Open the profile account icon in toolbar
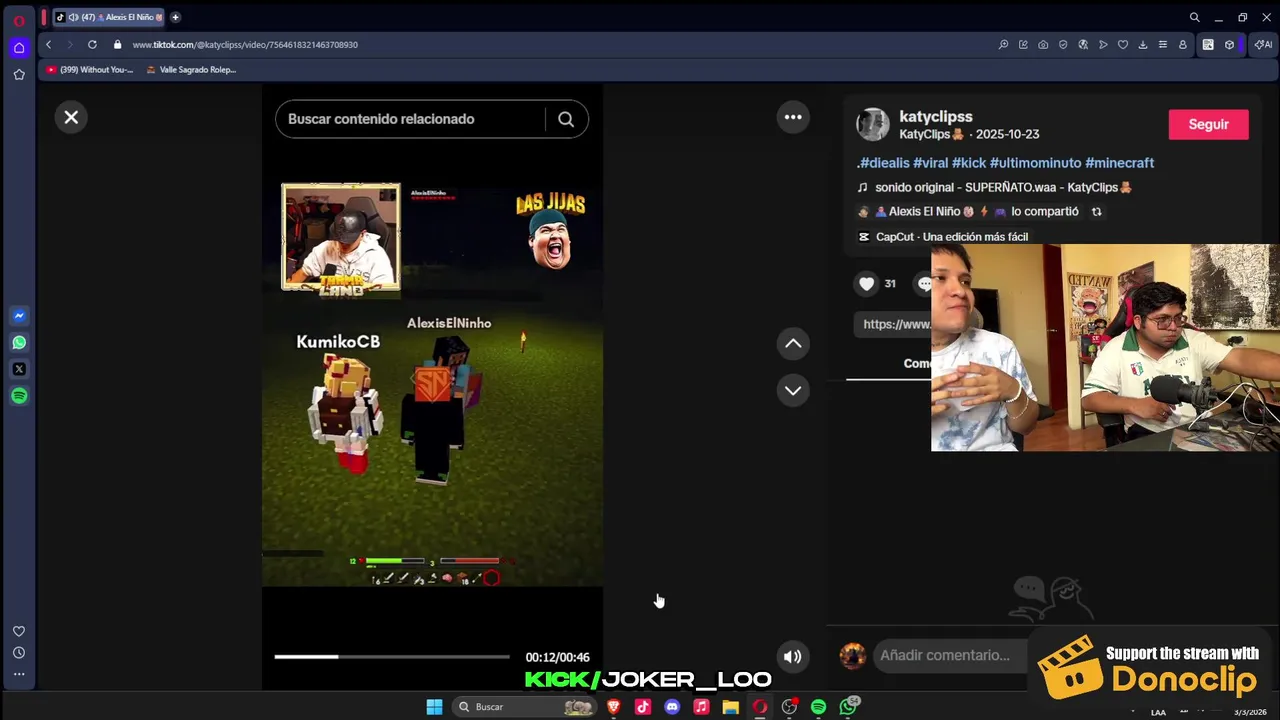This screenshot has width=1280, height=720. (1183, 44)
